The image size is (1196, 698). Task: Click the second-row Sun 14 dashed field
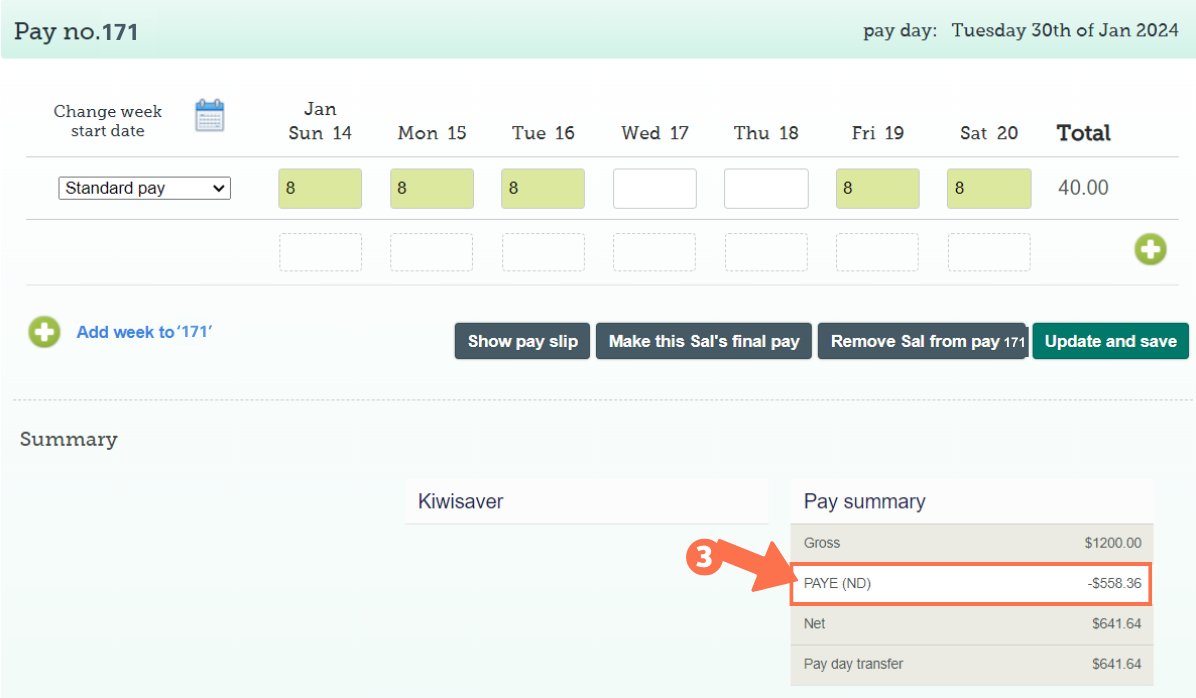coord(320,252)
